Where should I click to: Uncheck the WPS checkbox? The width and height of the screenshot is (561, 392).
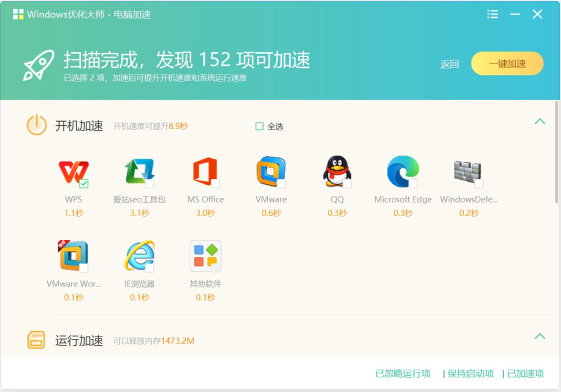click(84, 184)
